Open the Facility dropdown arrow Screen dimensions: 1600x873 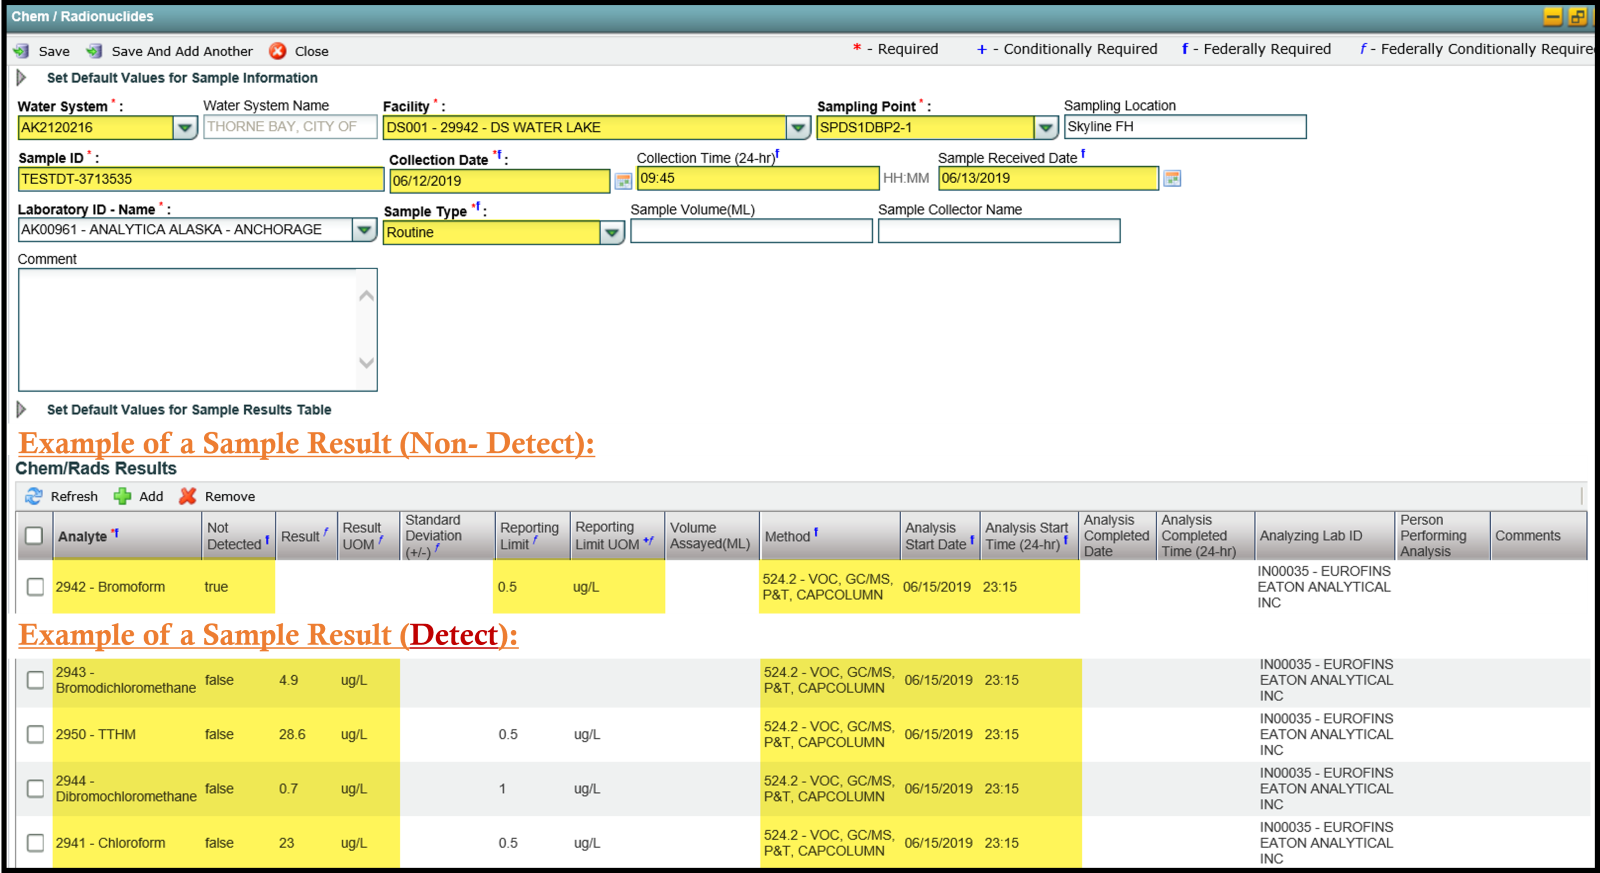pos(798,128)
